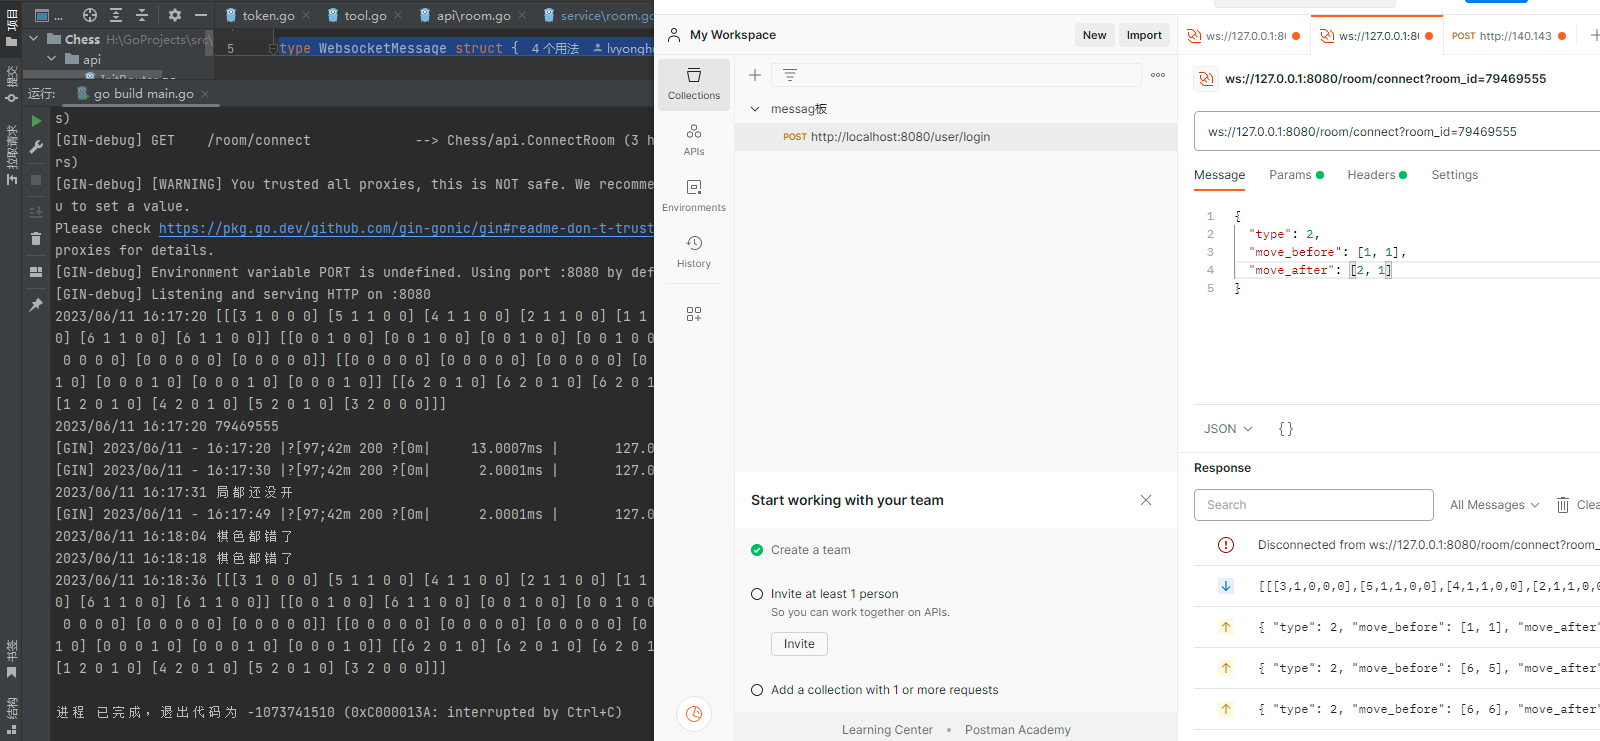1600x741 pixels.
Task: Open the configure workspace sidebar grid icon
Action: [694, 314]
